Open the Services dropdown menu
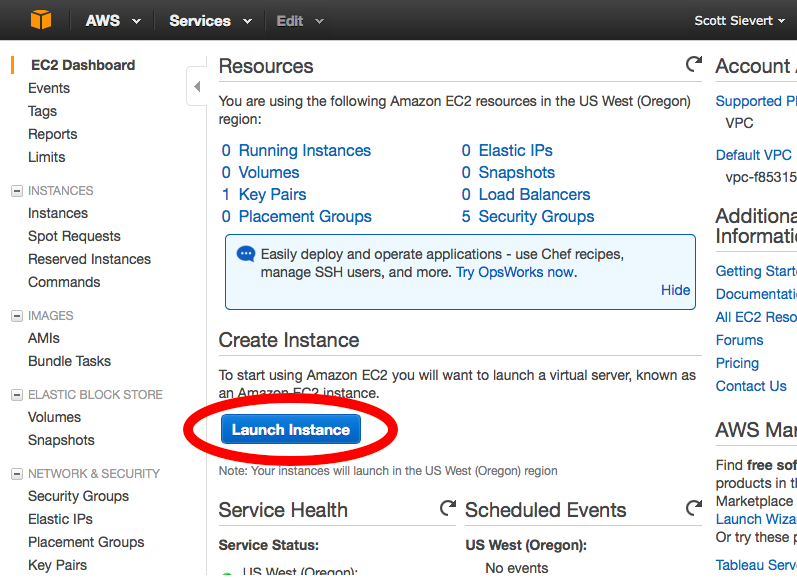The width and height of the screenshot is (797, 578). coord(210,21)
